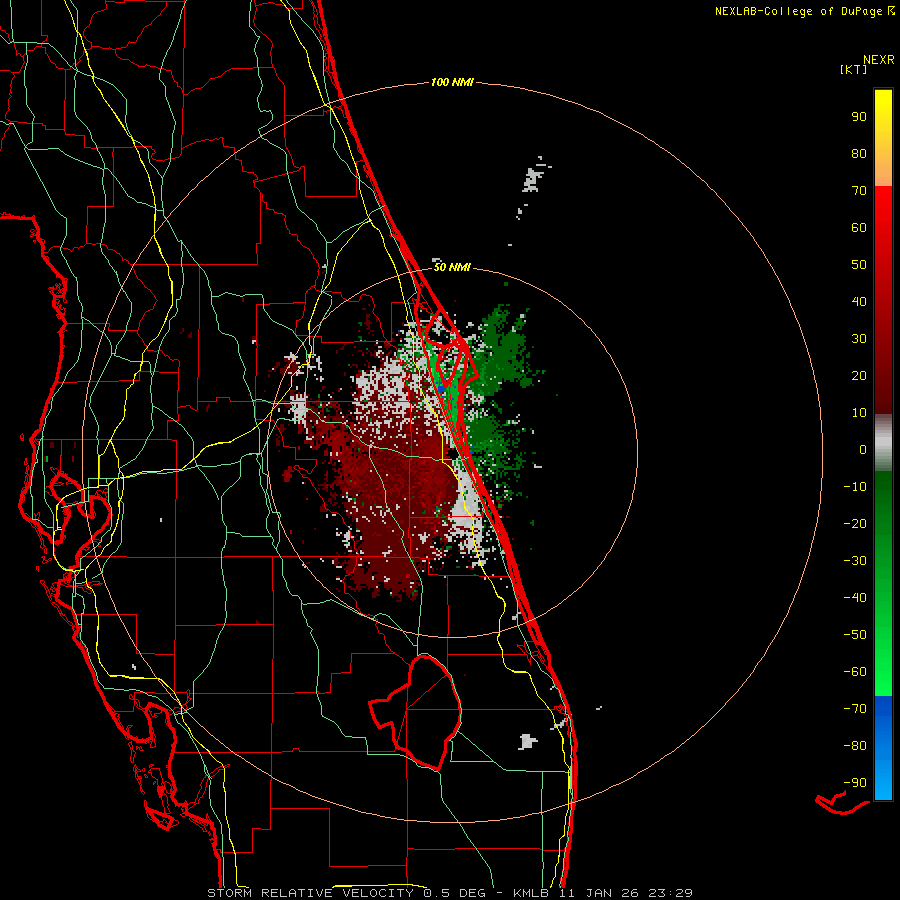The image size is (900, 900).
Task: Click the 40 value on velocity scale
Action: tap(859, 302)
